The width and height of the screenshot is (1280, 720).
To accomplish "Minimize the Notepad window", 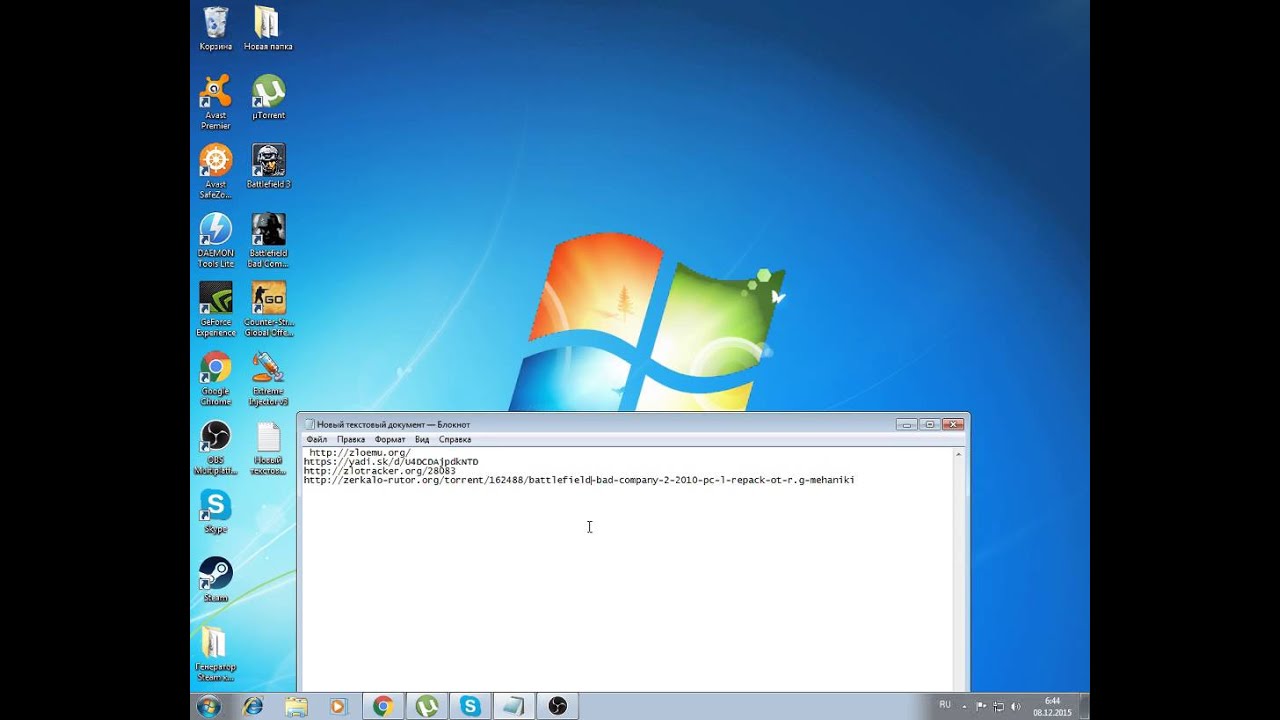I will tap(906, 424).
